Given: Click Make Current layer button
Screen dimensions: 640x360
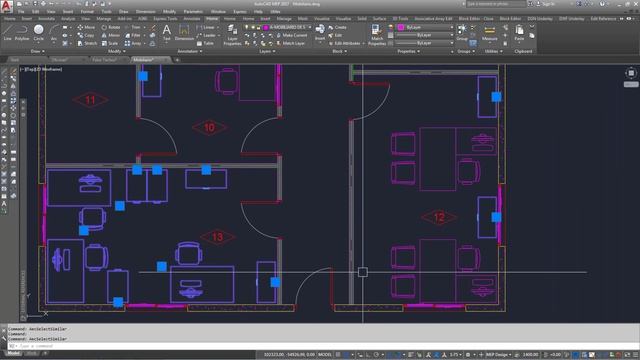Looking at the screenshot, I should pos(291,36).
